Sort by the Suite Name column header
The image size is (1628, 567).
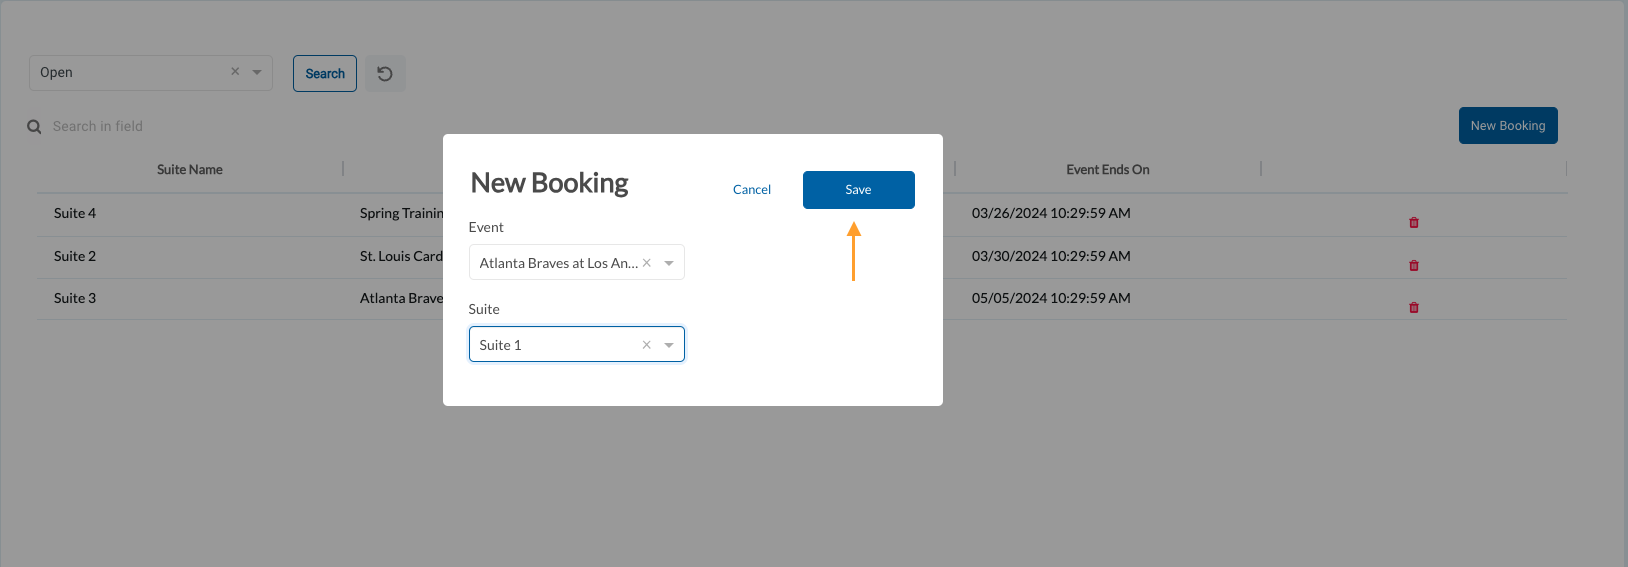pos(190,170)
